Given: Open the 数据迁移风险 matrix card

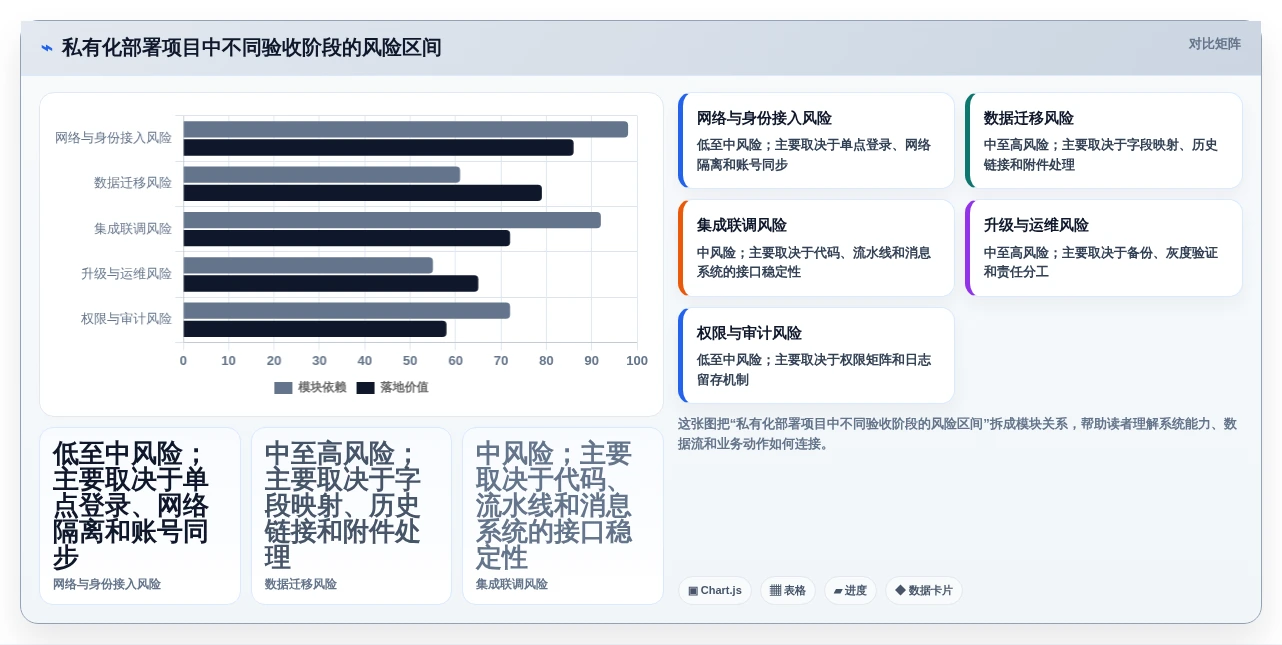Looking at the screenshot, I should pyautogui.click(x=1104, y=141).
